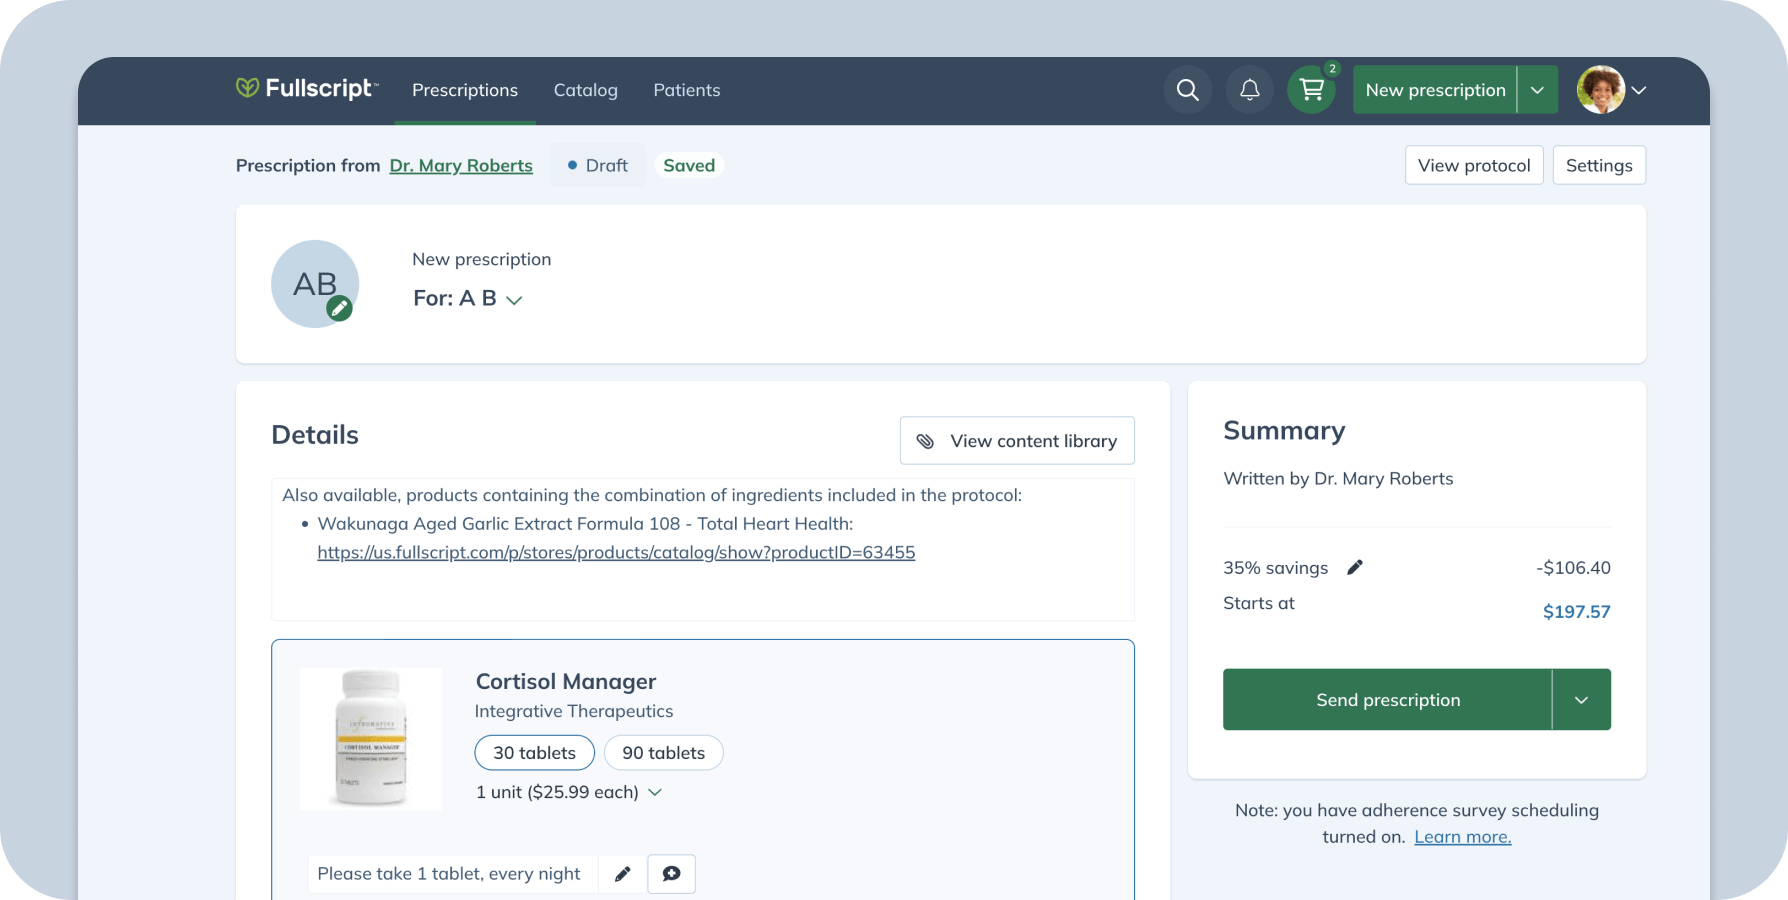
Task: Click the New prescription button
Action: pyautogui.click(x=1435, y=90)
